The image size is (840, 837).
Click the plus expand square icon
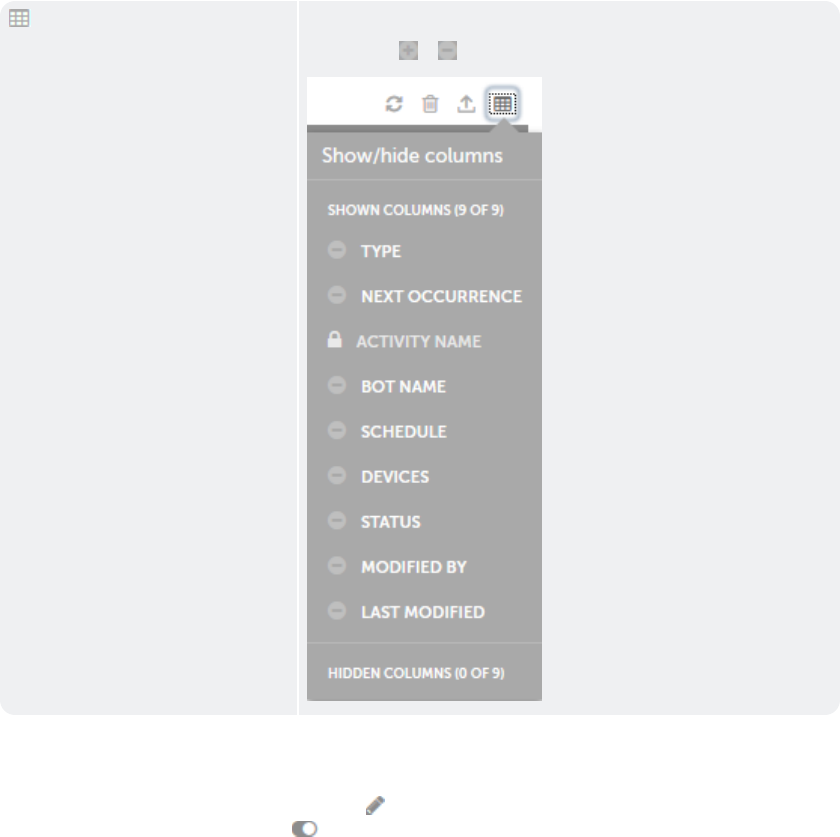[409, 50]
